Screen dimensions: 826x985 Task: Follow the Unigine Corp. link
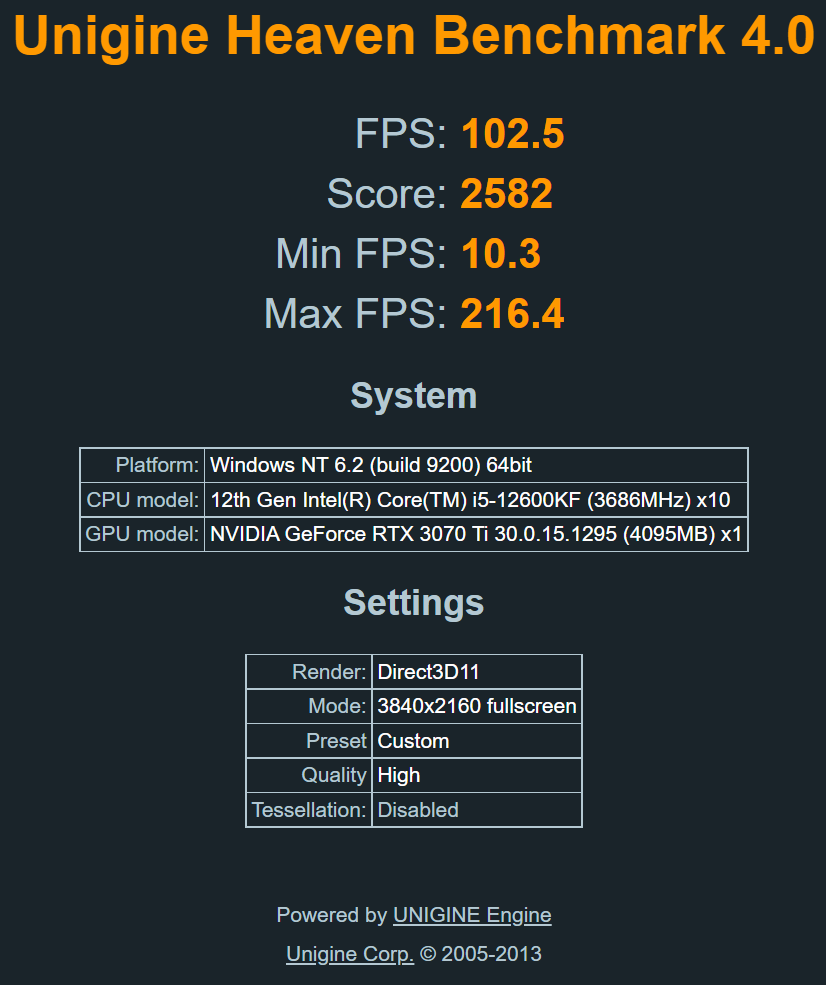[350, 954]
